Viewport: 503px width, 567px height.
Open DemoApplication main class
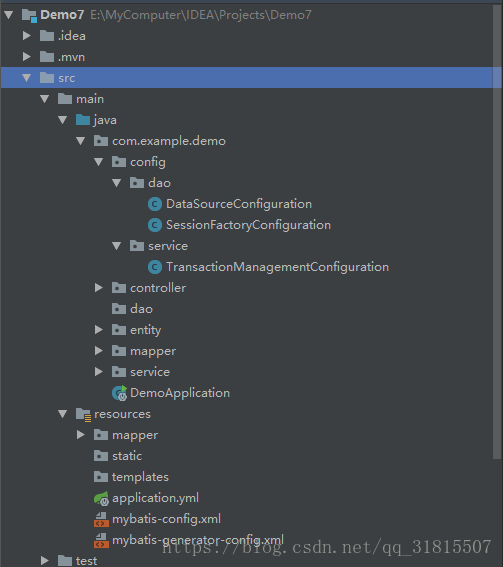pos(180,393)
